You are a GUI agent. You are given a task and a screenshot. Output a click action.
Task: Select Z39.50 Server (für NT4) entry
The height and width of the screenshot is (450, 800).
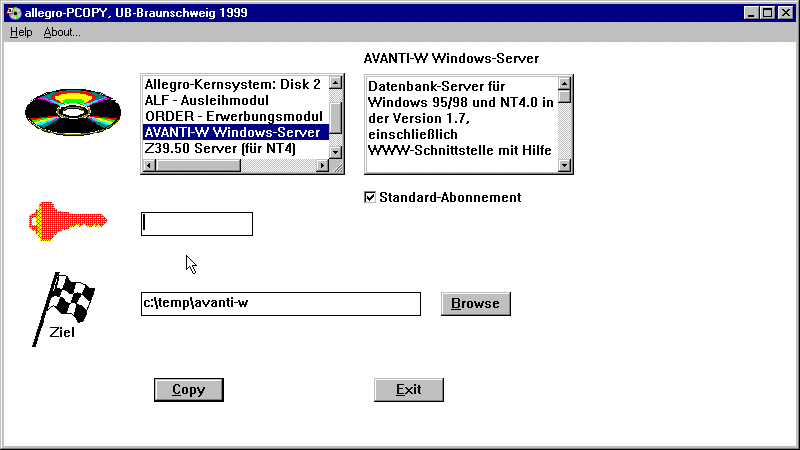[236, 148]
